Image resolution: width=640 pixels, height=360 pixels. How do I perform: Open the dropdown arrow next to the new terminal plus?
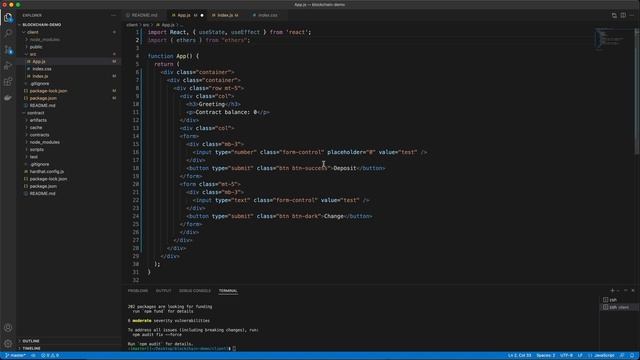[x=618, y=291]
